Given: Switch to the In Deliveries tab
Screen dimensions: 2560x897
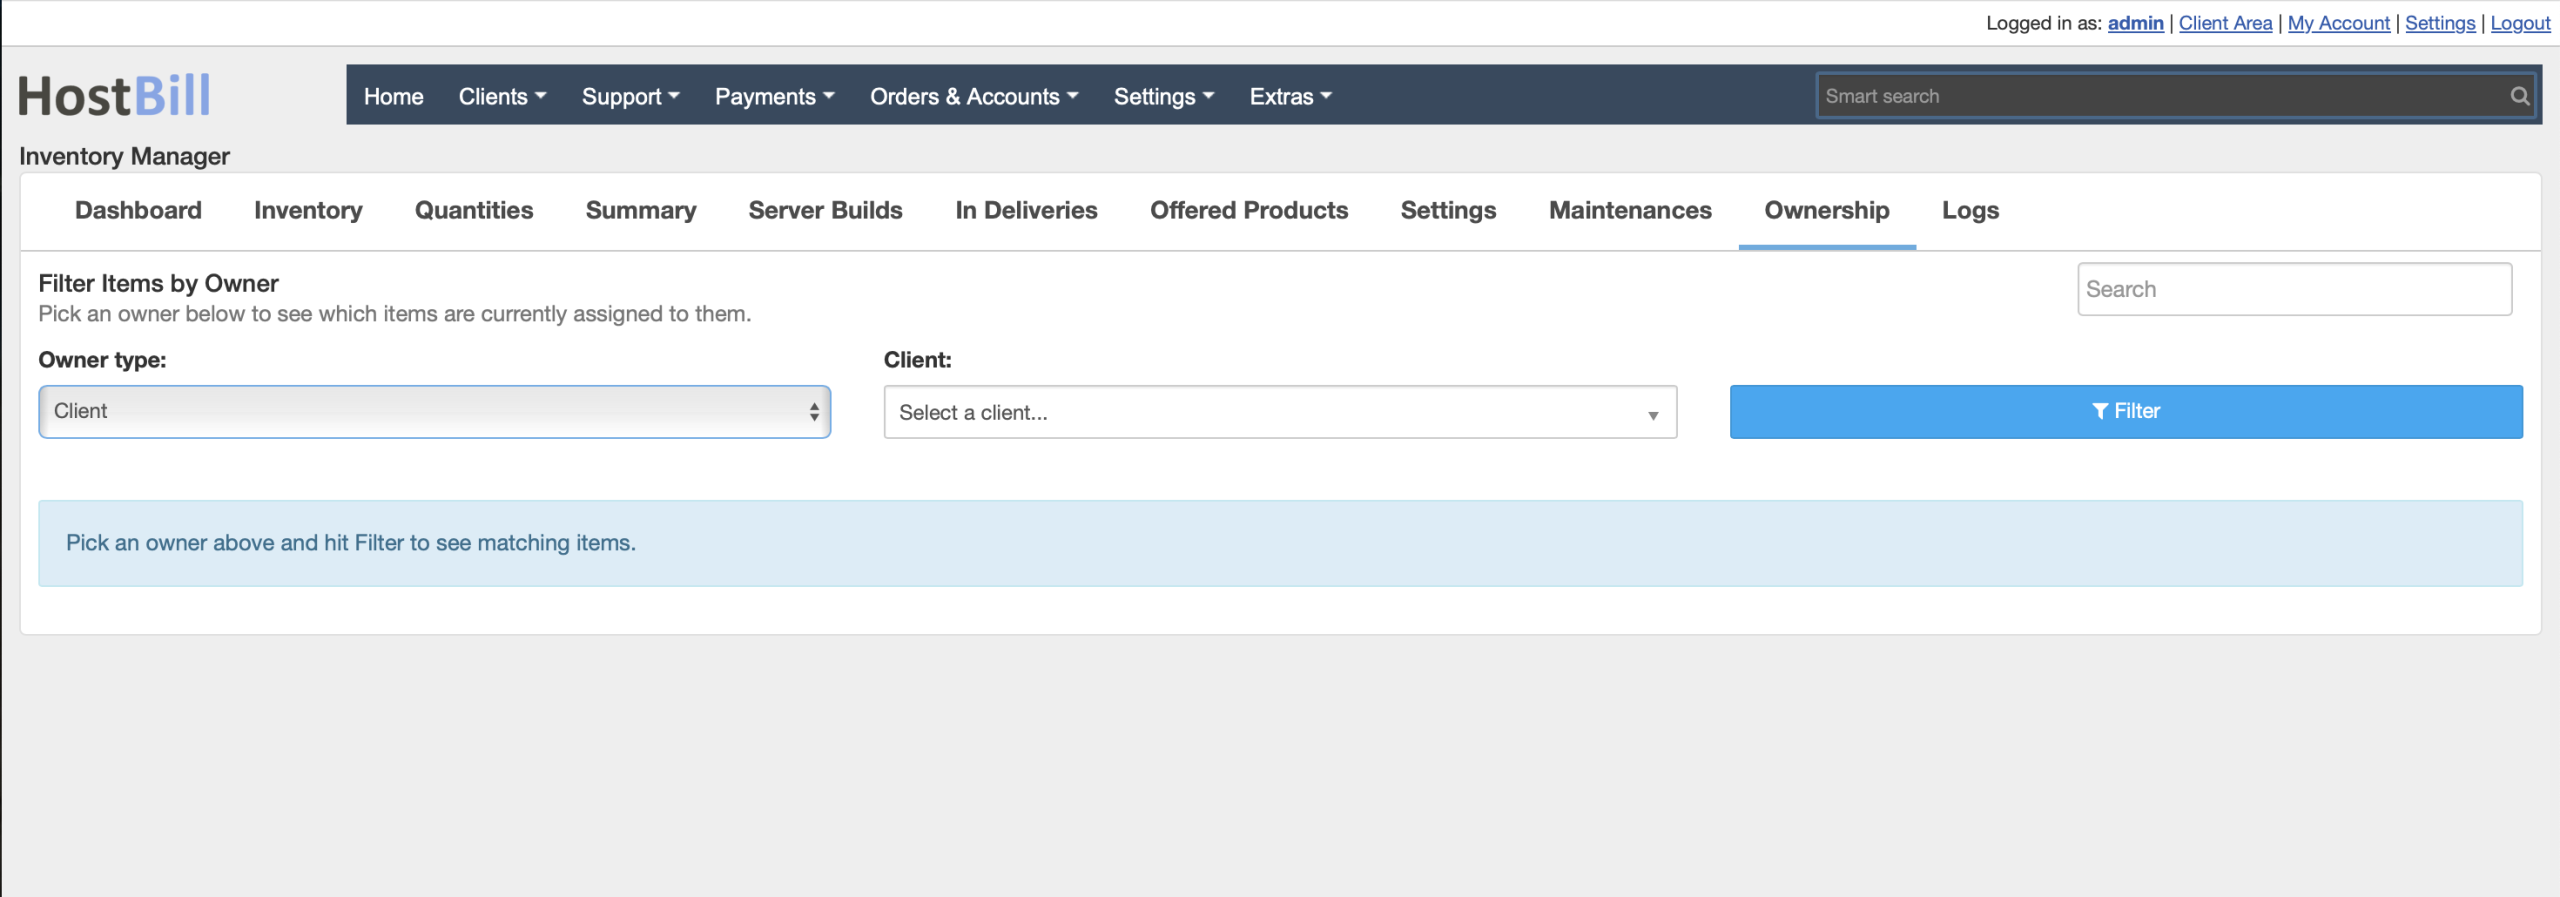Looking at the screenshot, I should pos(1026,210).
